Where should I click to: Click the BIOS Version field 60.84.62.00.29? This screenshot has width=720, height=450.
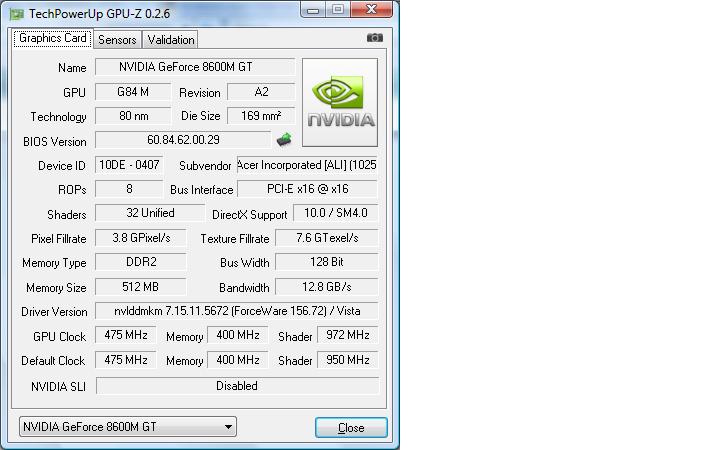click(x=183, y=140)
